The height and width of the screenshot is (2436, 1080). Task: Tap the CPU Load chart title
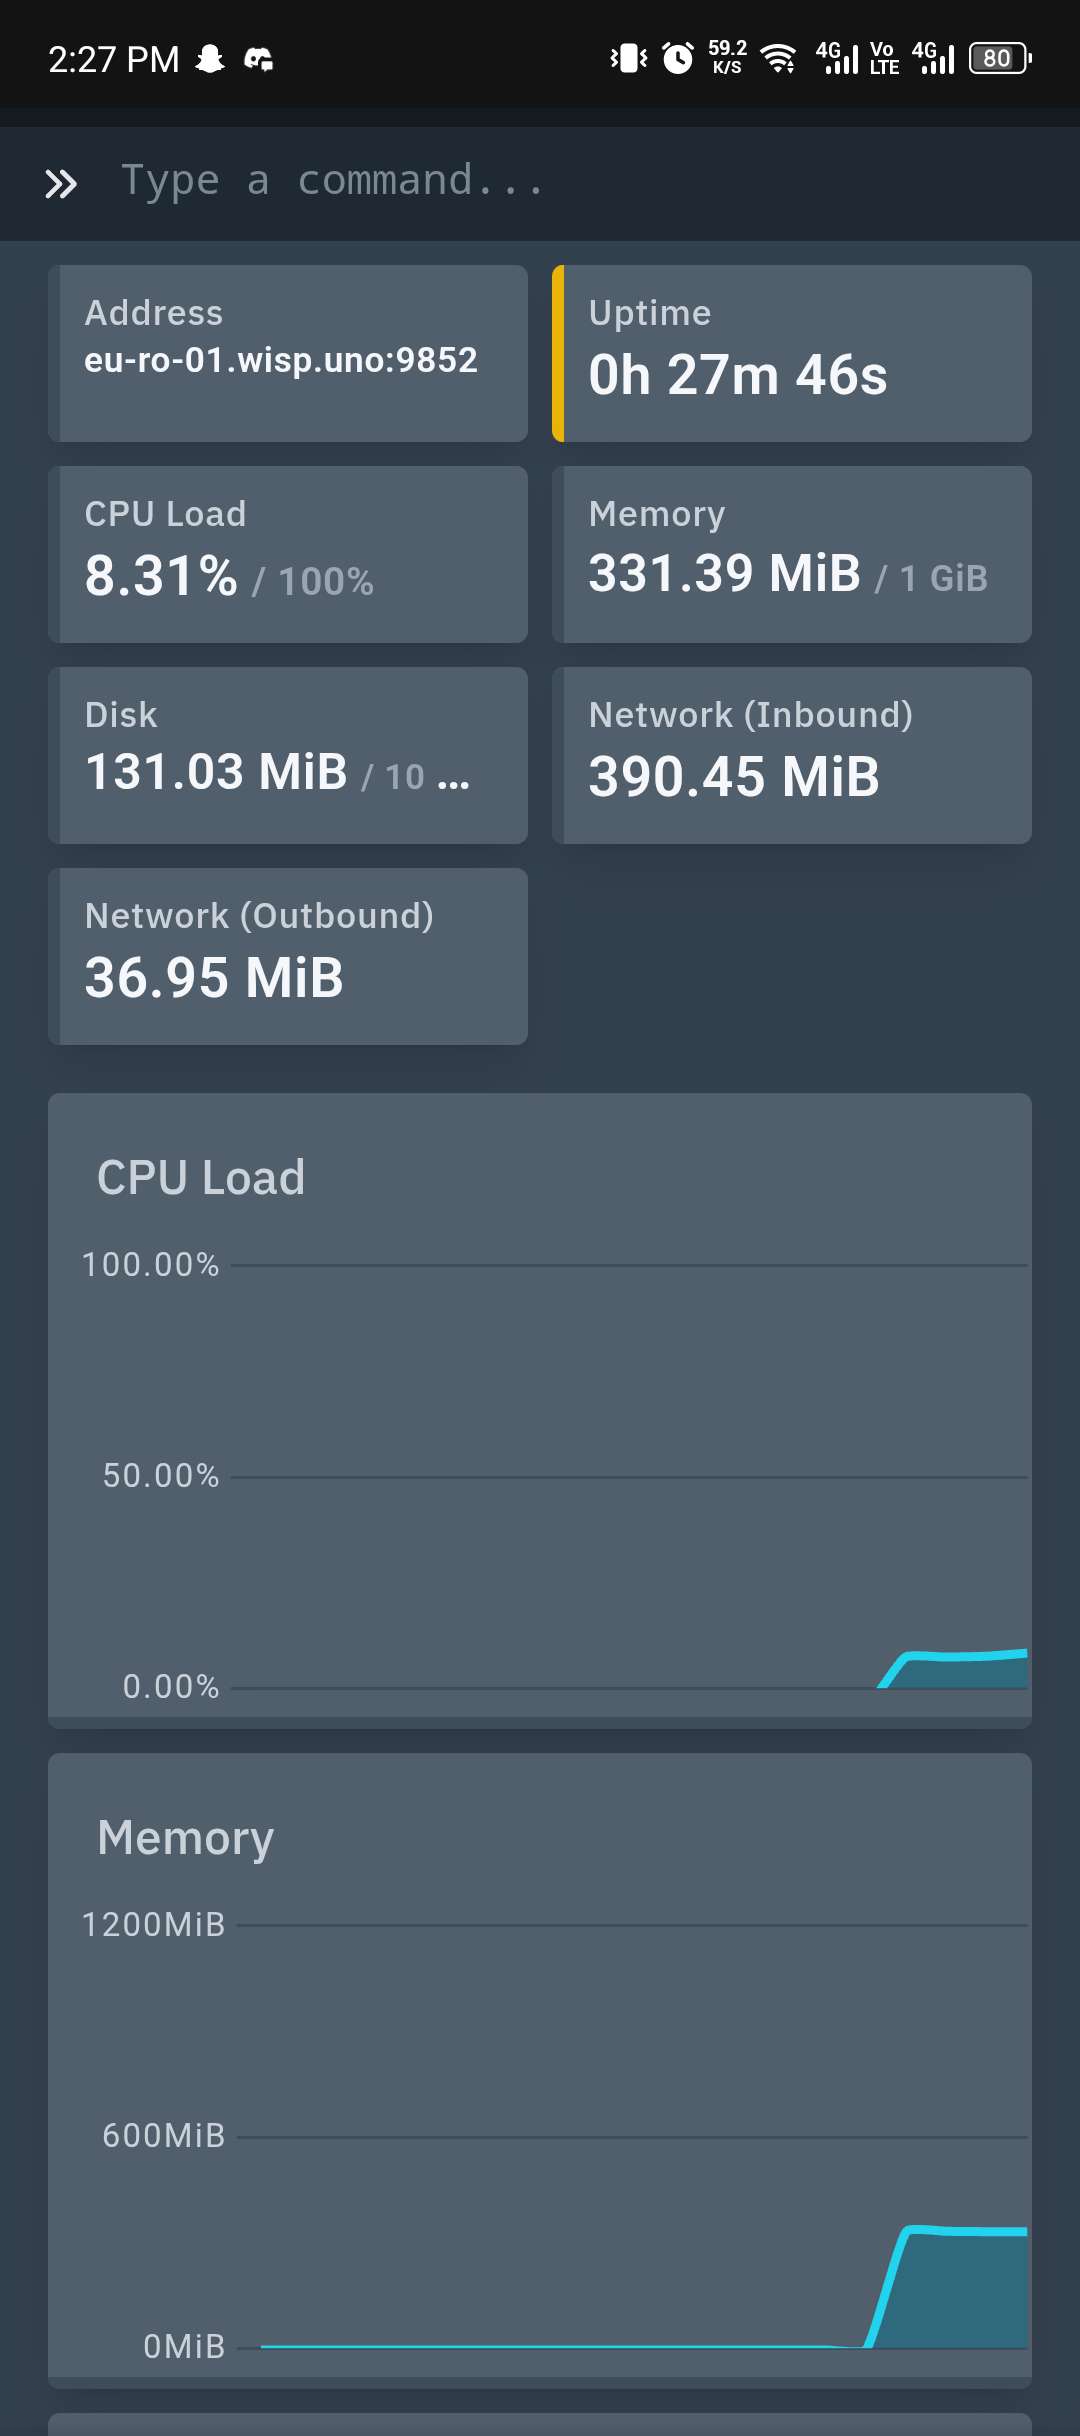[201, 1177]
